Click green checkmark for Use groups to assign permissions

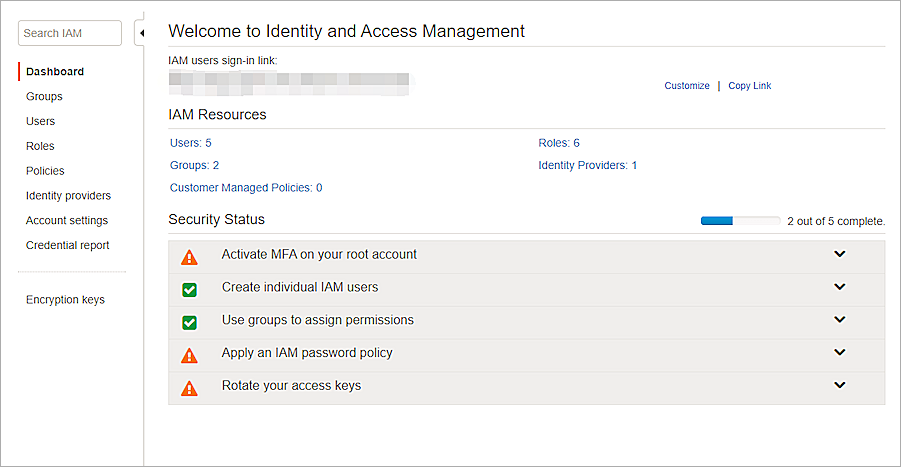[189, 322]
